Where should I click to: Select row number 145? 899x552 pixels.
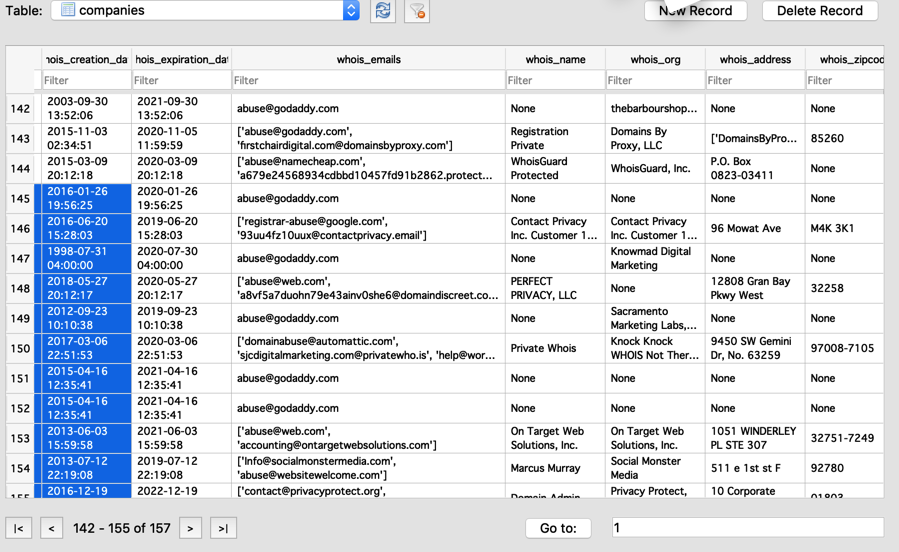pyautogui.click(x=20, y=198)
